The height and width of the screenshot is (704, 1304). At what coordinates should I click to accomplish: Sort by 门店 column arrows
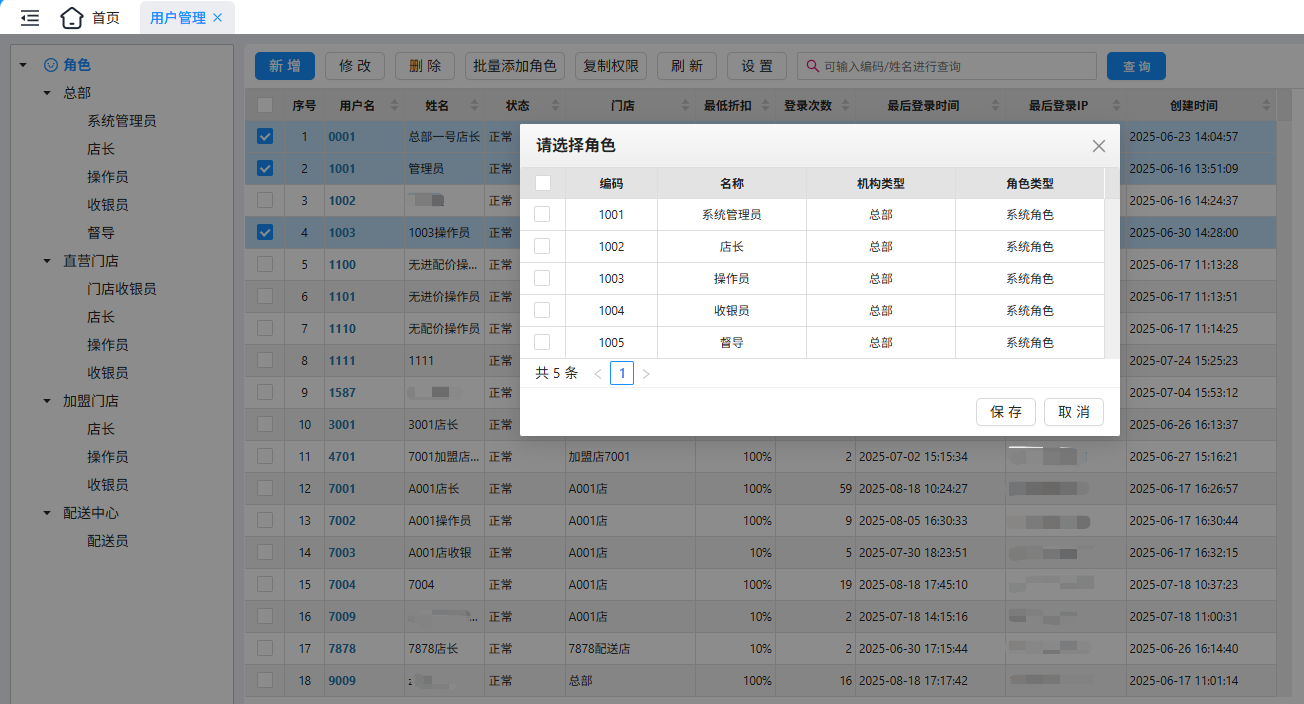tap(684, 105)
